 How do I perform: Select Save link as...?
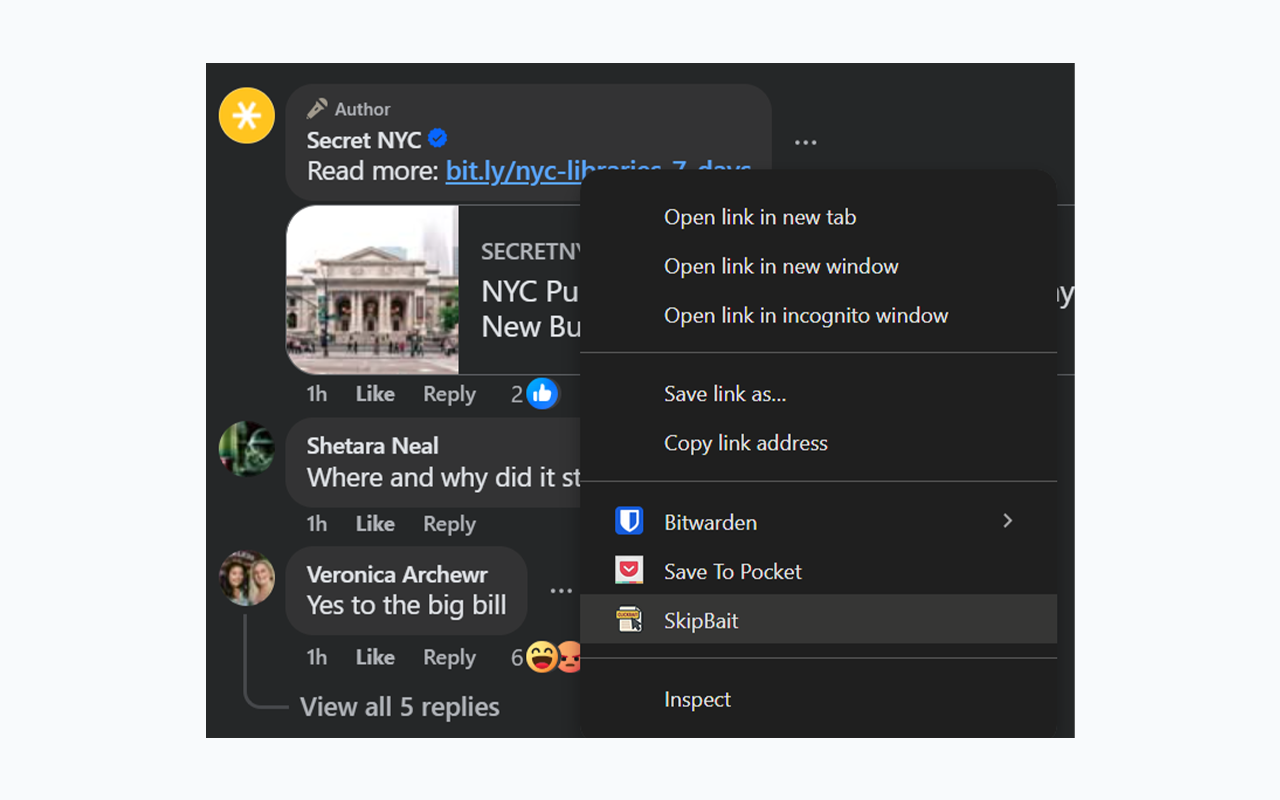click(818, 394)
